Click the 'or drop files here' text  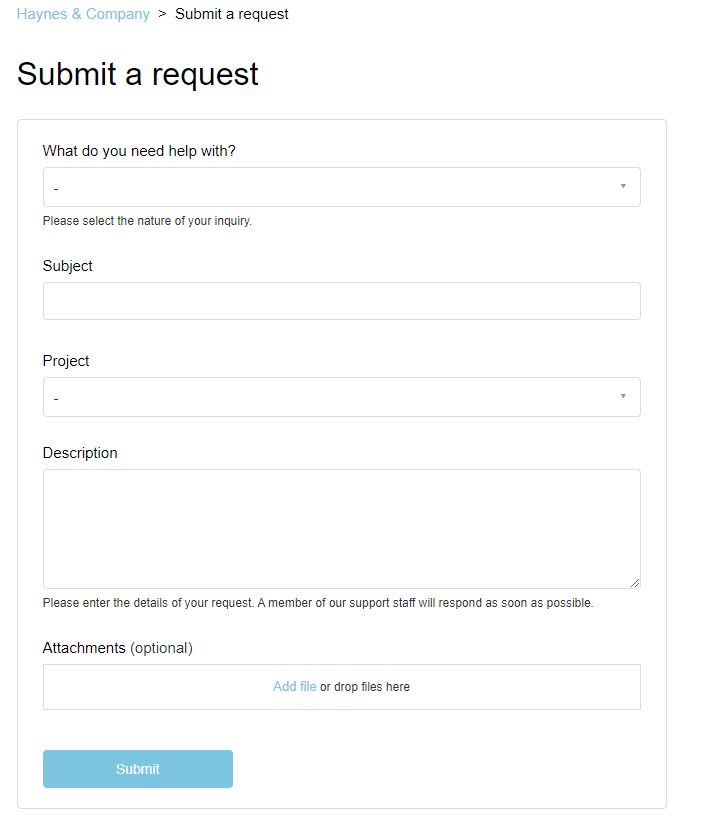(365, 687)
